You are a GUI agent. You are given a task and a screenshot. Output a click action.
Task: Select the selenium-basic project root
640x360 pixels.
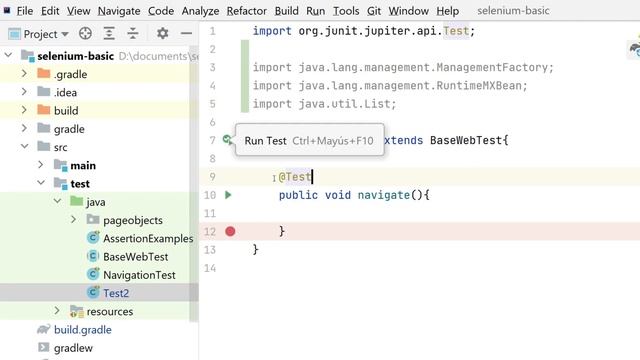[x=75, y=56]
